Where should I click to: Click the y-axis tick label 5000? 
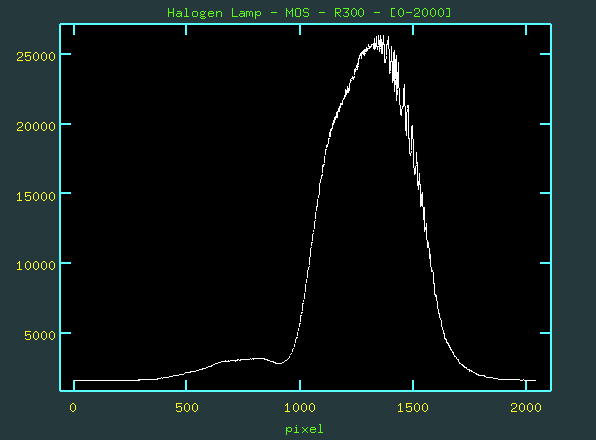coord(40,336)
